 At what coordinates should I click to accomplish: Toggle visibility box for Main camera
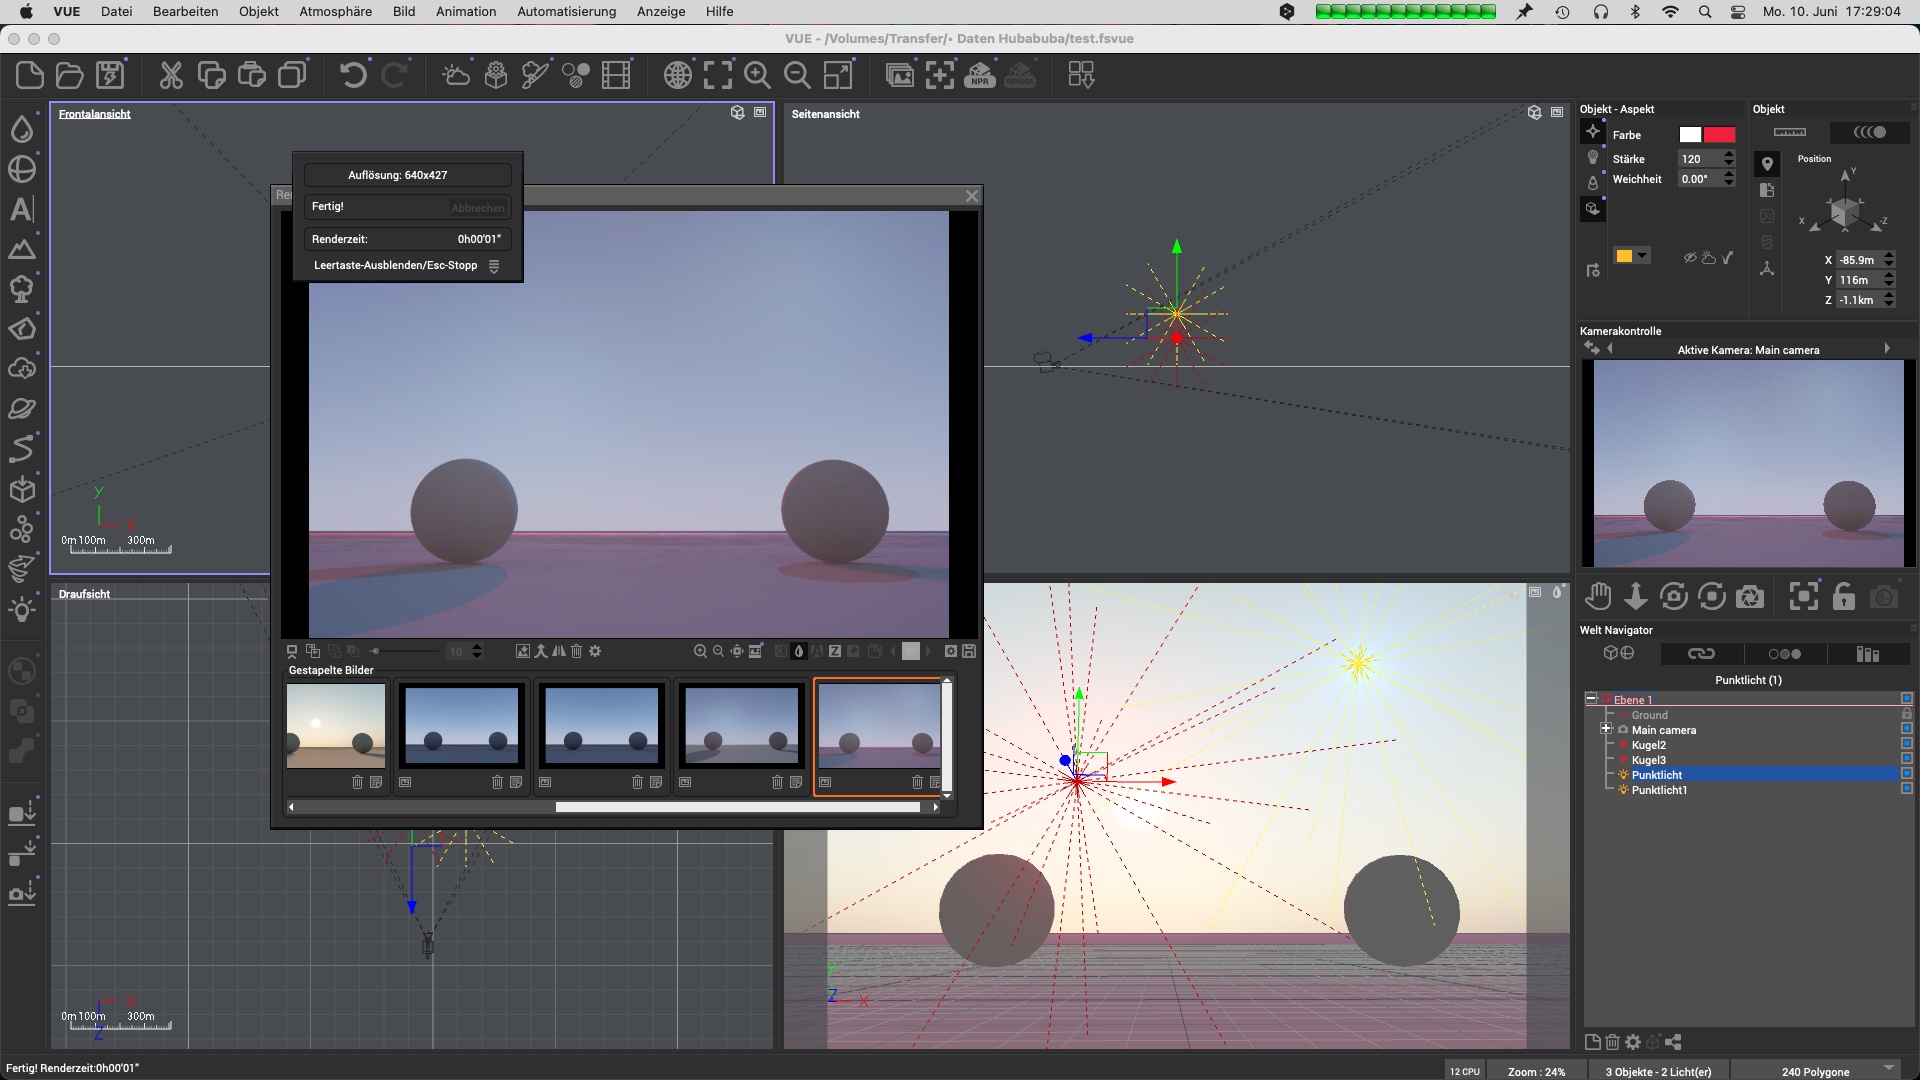[1906, 729]
